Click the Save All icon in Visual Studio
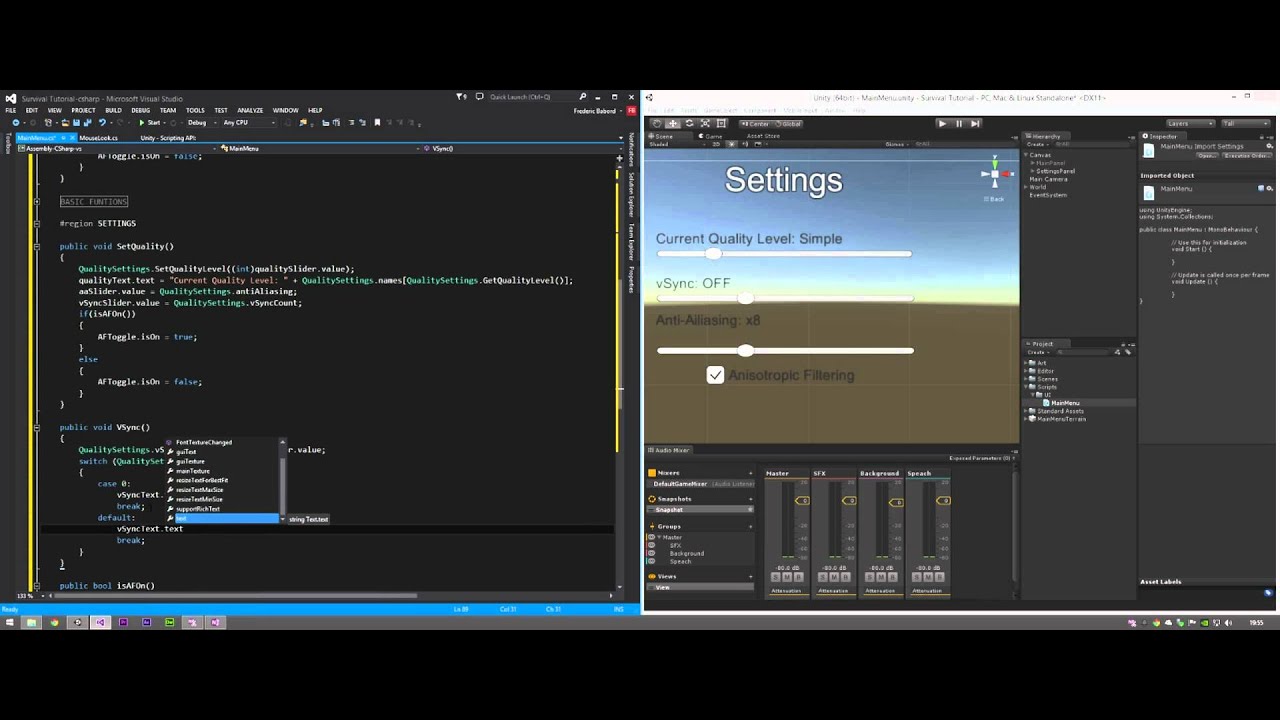 [x=89, y=122]
